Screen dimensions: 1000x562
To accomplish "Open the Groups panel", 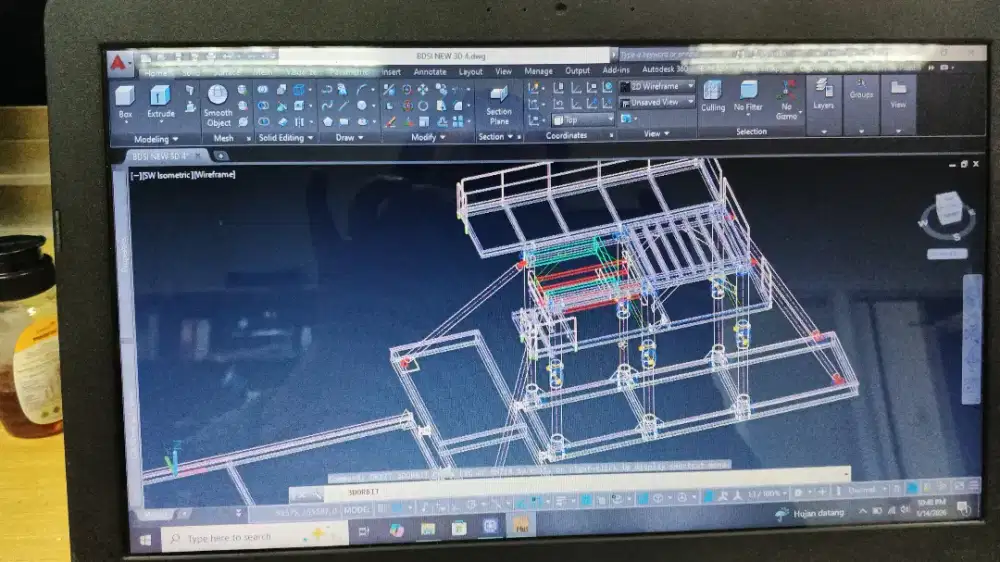I will (861, 94).
